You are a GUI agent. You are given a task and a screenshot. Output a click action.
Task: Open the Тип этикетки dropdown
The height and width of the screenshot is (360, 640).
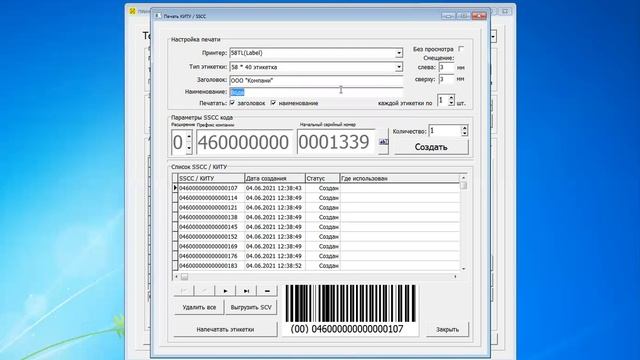pos(398,67)
